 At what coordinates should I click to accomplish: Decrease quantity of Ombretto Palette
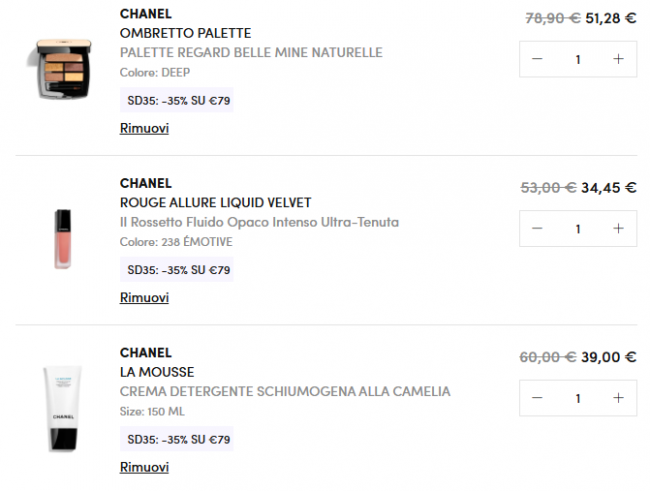point(537,59)
